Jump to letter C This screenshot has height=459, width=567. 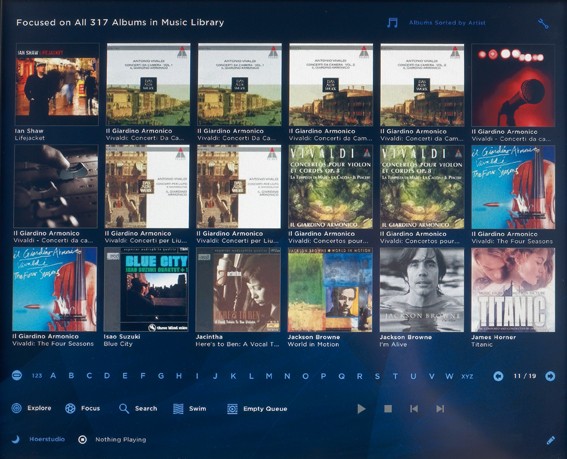click(89, 376)
